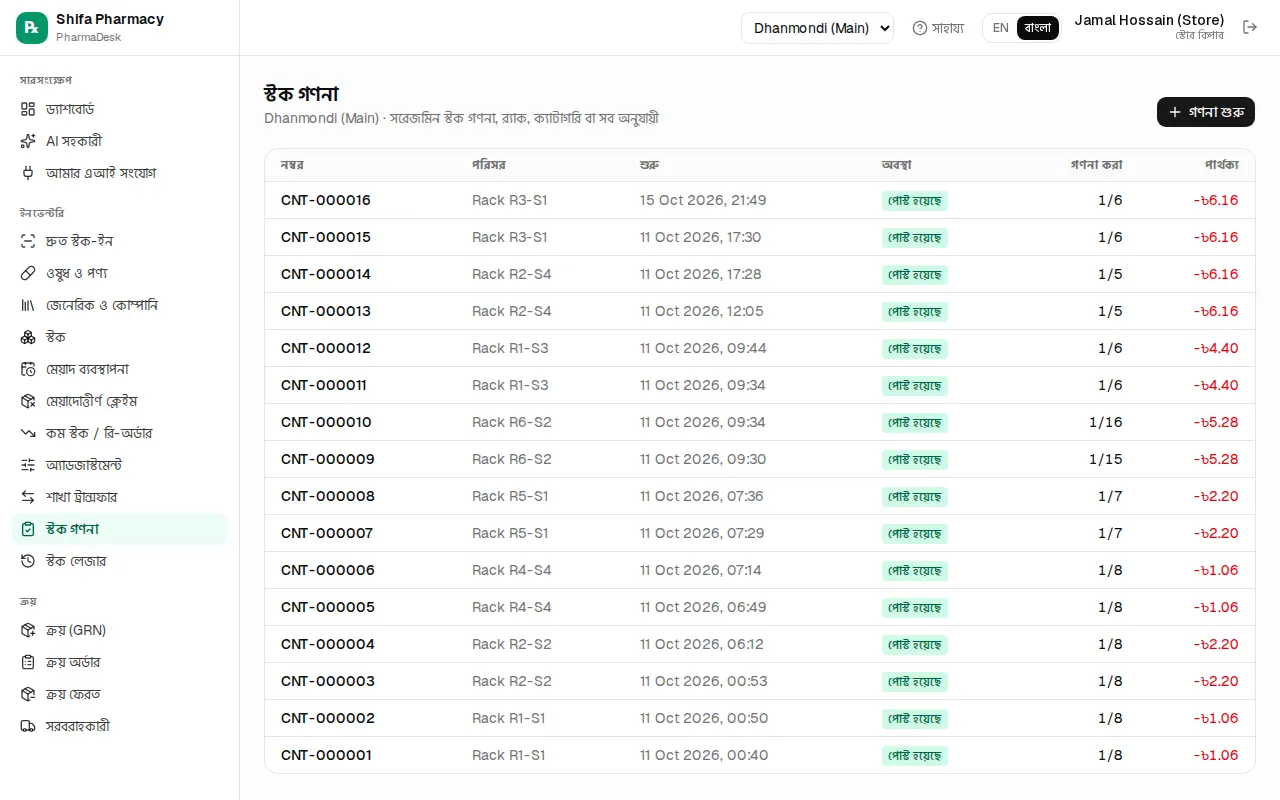Click the logout icon beside Jamal Hossain
The image size is (1280, 800).
click(1250, 27)
